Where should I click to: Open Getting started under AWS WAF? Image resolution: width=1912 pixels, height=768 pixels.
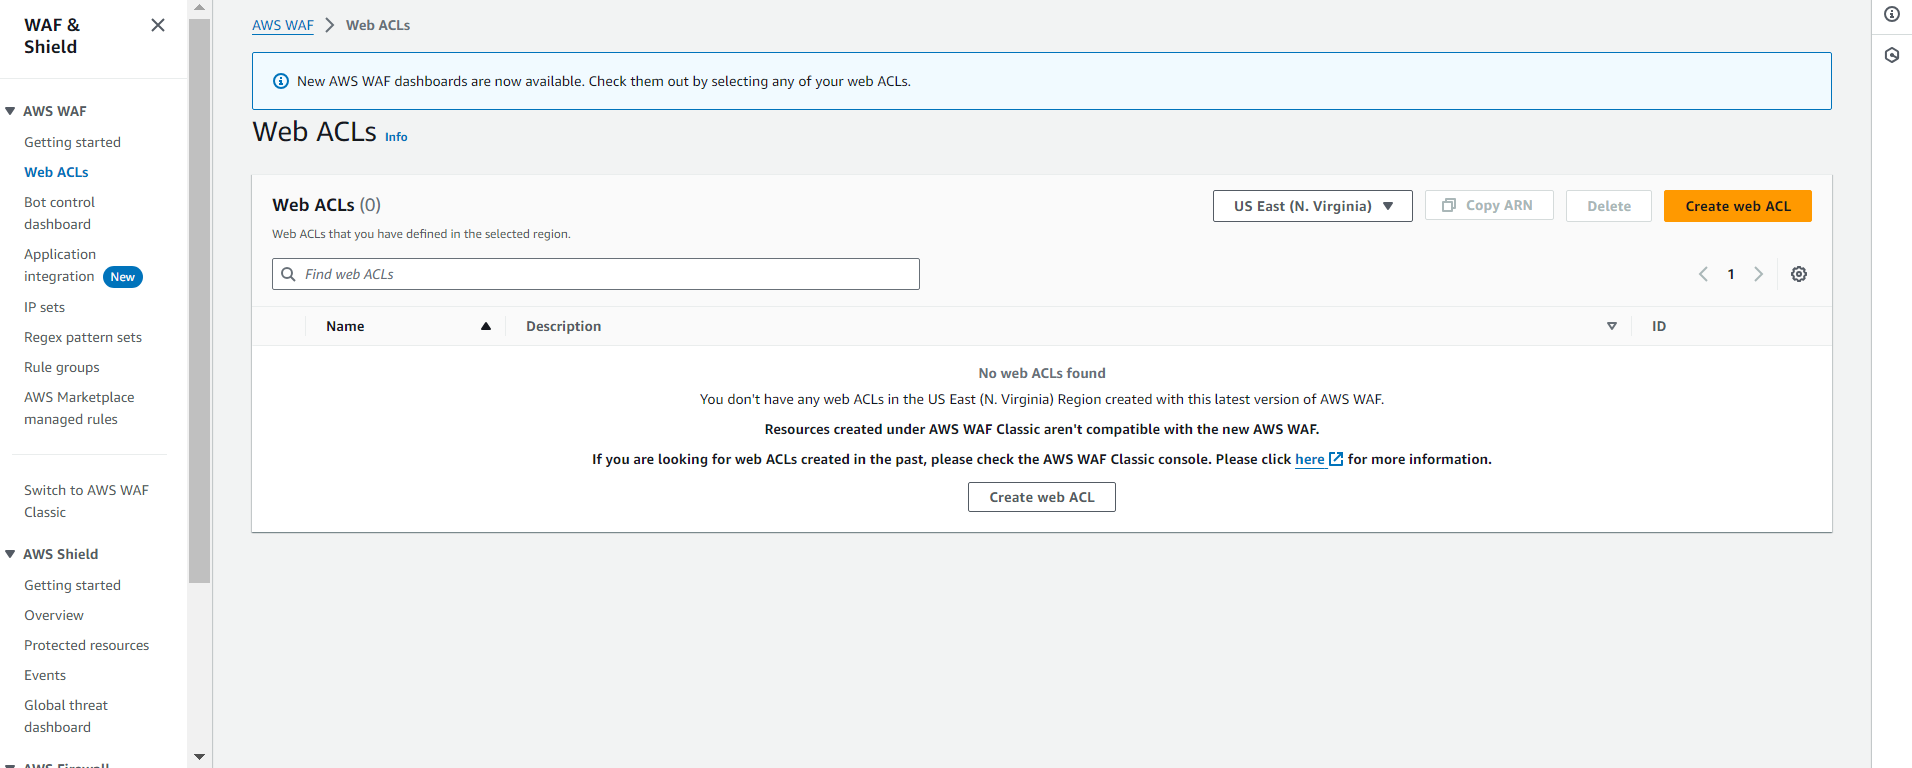[72, 142]
